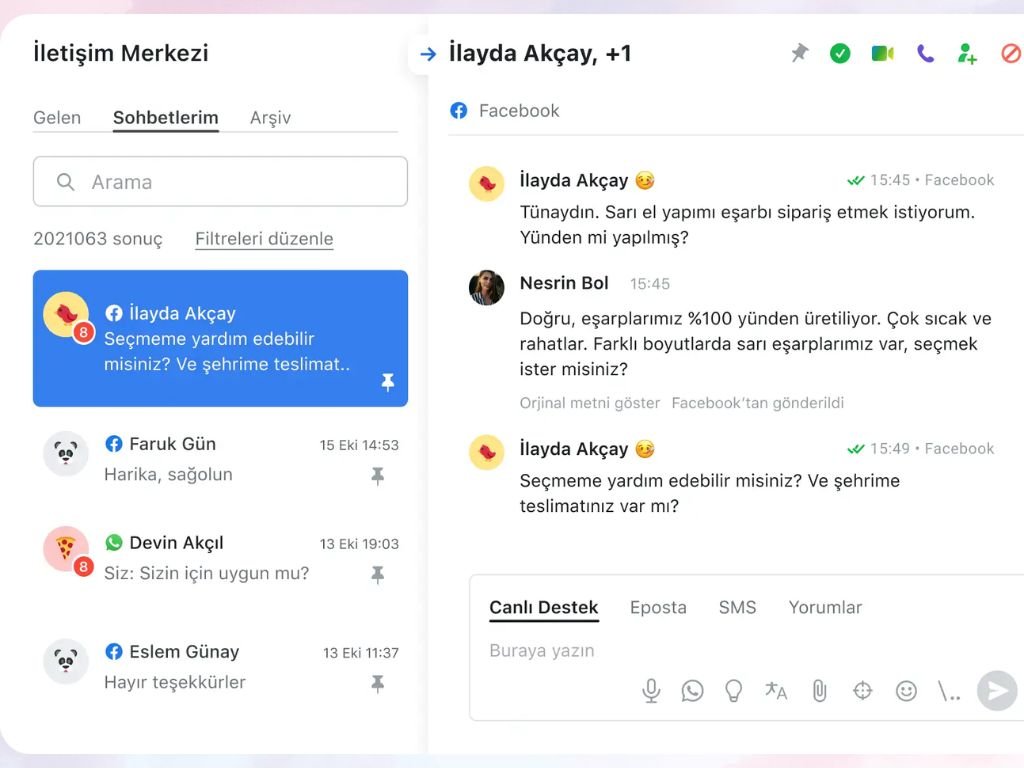The height and width of the screenshot is (768, 1024).
Task: Add a participant to the conversation
Action: point(966,53)
